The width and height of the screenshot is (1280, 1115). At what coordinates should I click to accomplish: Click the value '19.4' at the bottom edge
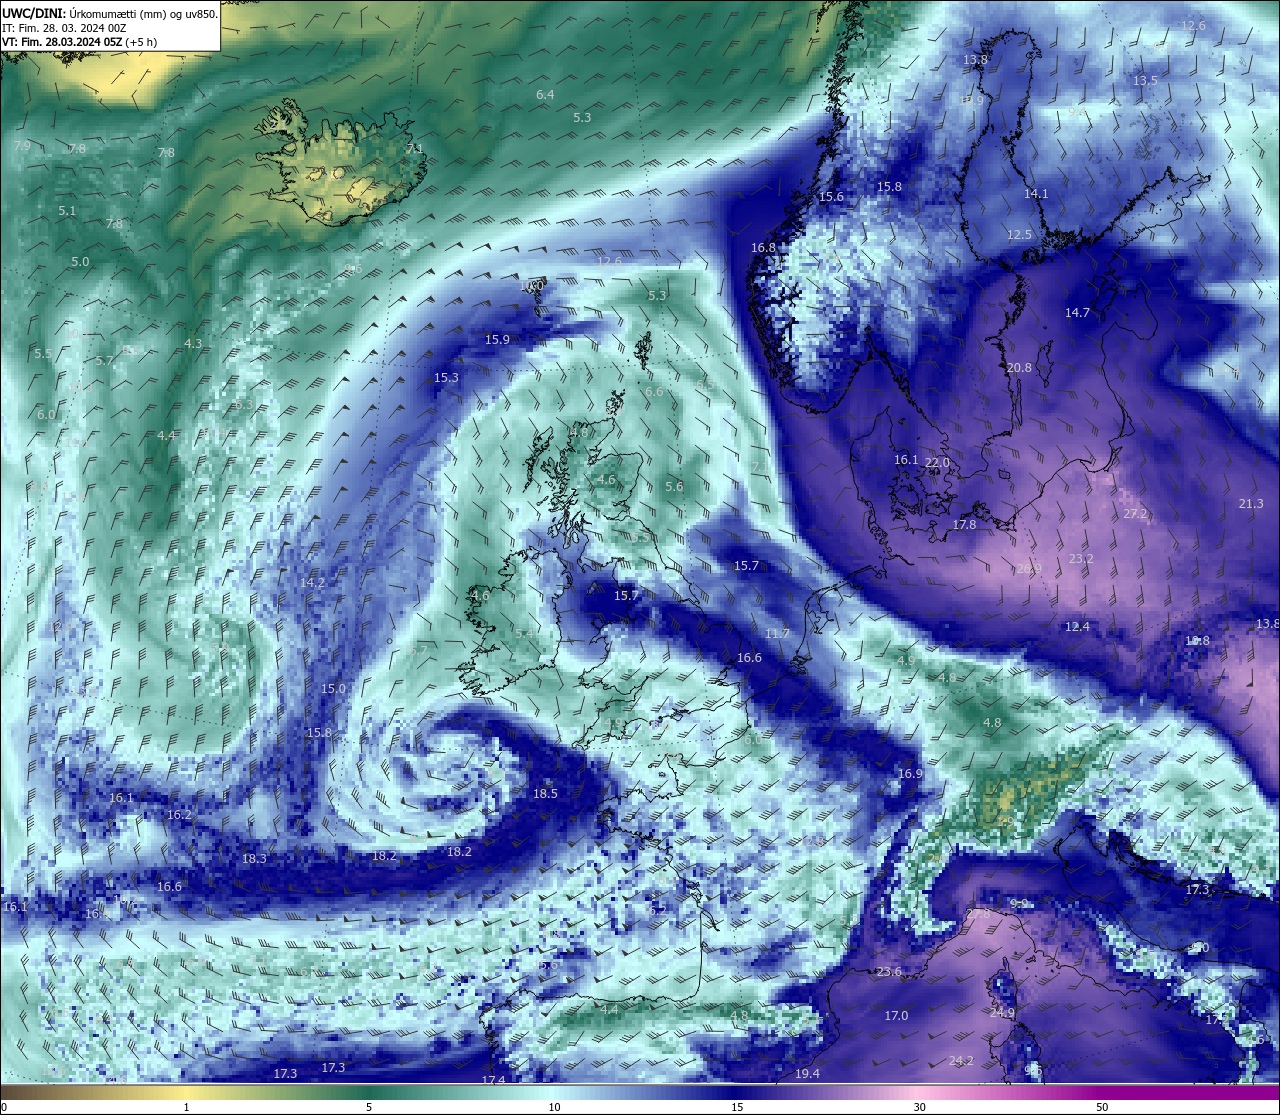807,1074
